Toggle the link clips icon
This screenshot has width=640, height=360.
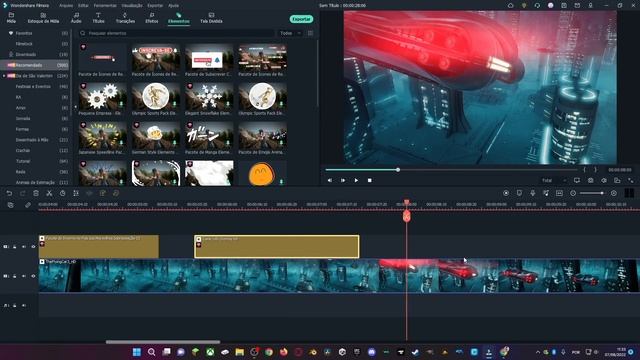(28, 205)
